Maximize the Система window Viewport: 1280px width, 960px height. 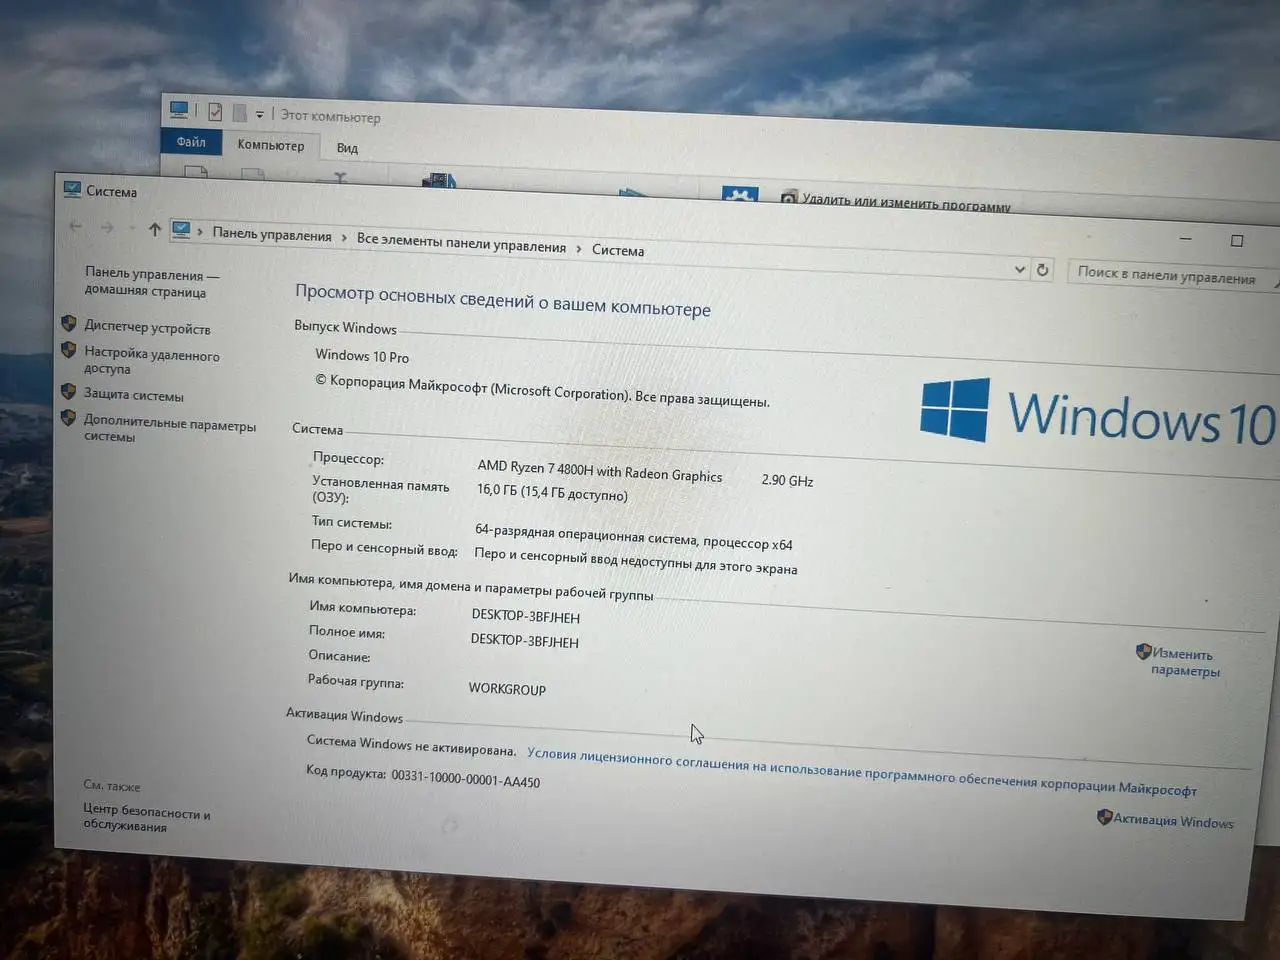[1237, 241]
